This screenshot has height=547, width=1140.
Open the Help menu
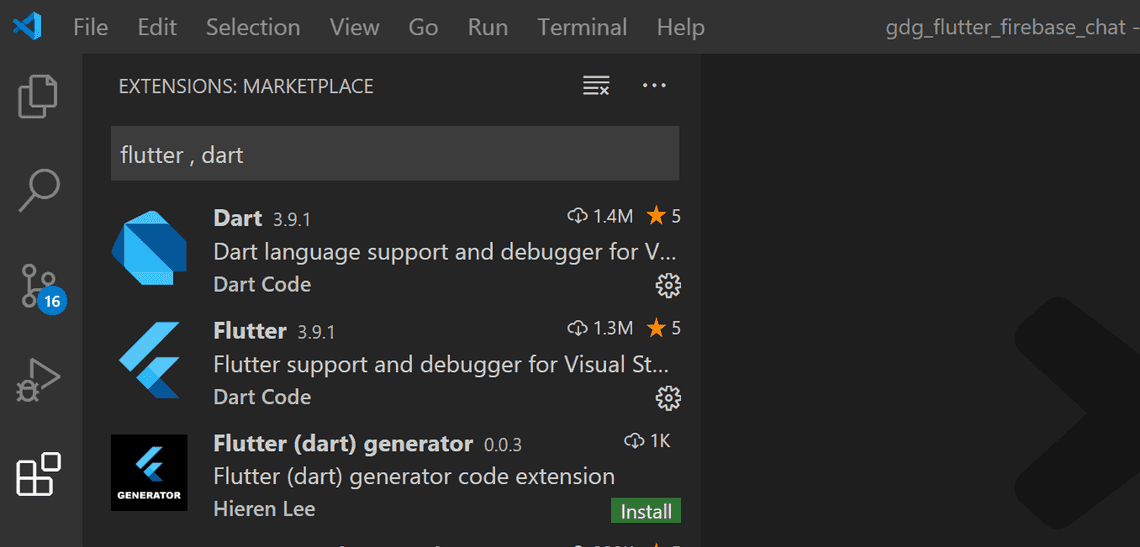pyautogui.click(x=681, y=28)
